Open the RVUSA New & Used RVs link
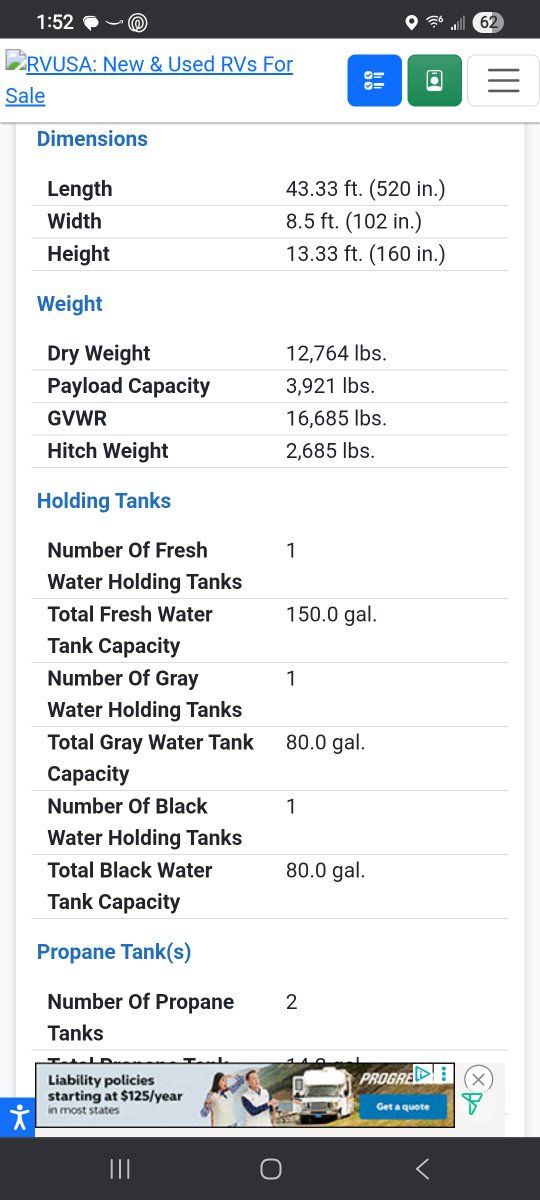 pos(149,80)
